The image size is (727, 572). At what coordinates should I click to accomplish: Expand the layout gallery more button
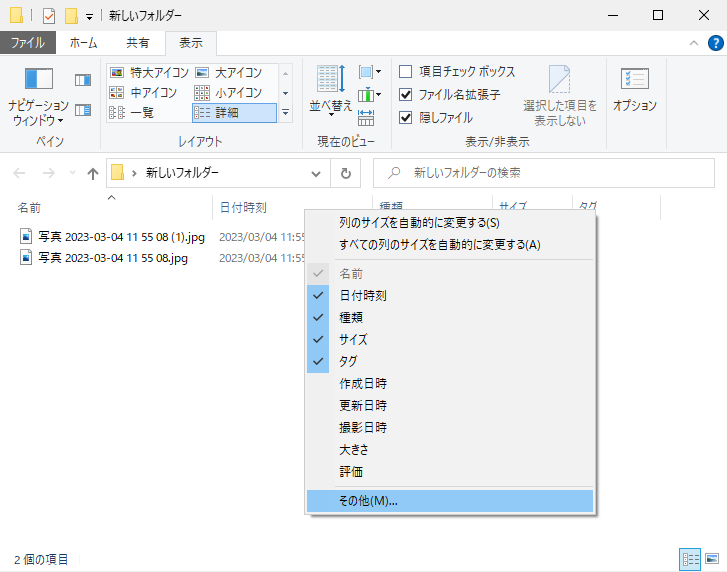(286, 113)
